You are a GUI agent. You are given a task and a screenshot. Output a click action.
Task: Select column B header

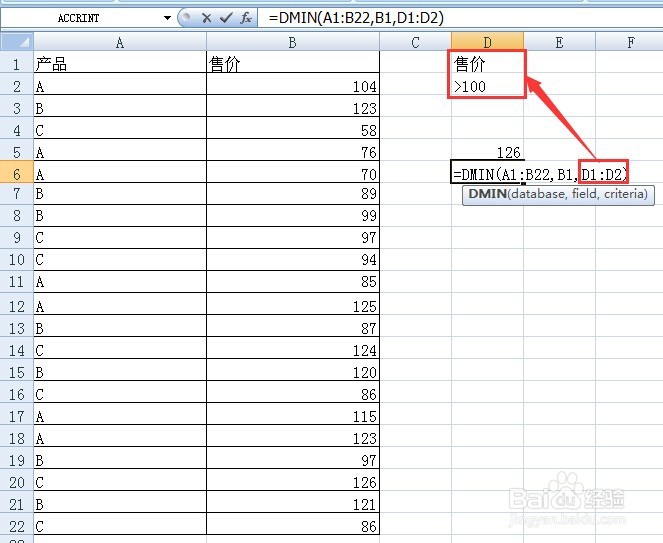(x=293, y=42)
